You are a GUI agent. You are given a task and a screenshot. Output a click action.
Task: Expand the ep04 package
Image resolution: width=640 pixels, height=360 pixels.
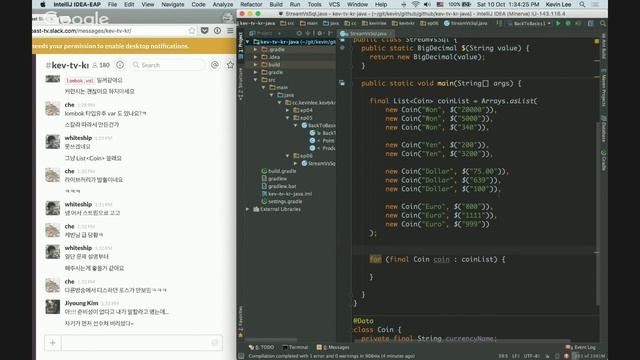288,110
